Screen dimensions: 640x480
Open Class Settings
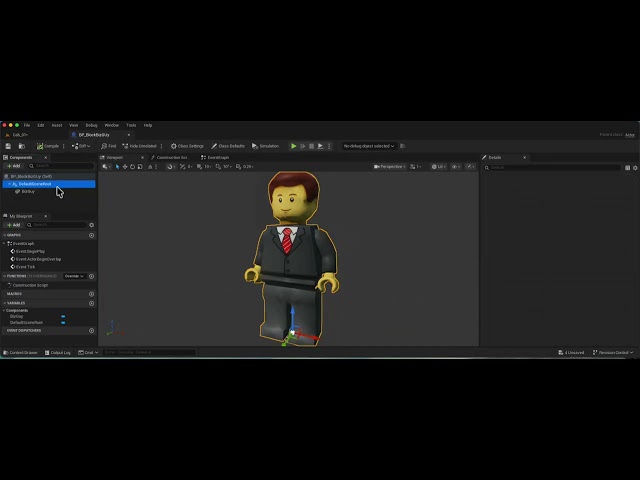click(x=187, y=146)
